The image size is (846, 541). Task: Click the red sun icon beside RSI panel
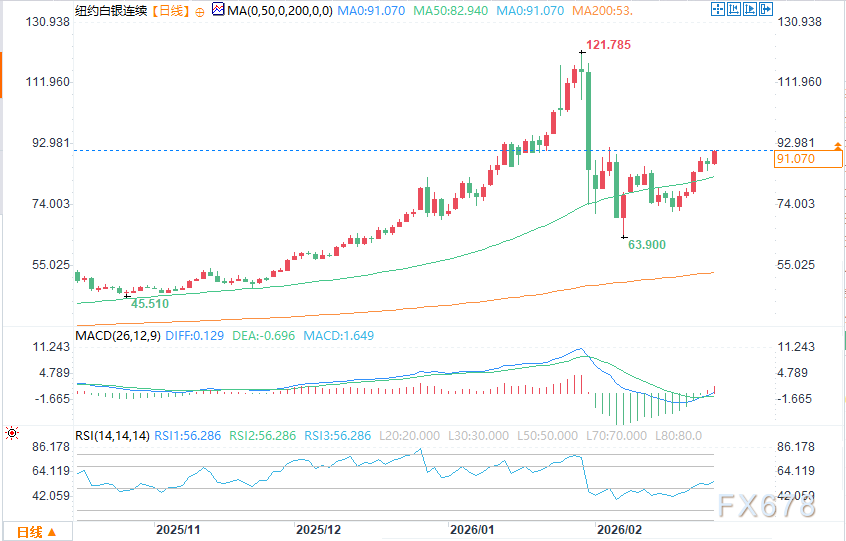click(11, 434)
